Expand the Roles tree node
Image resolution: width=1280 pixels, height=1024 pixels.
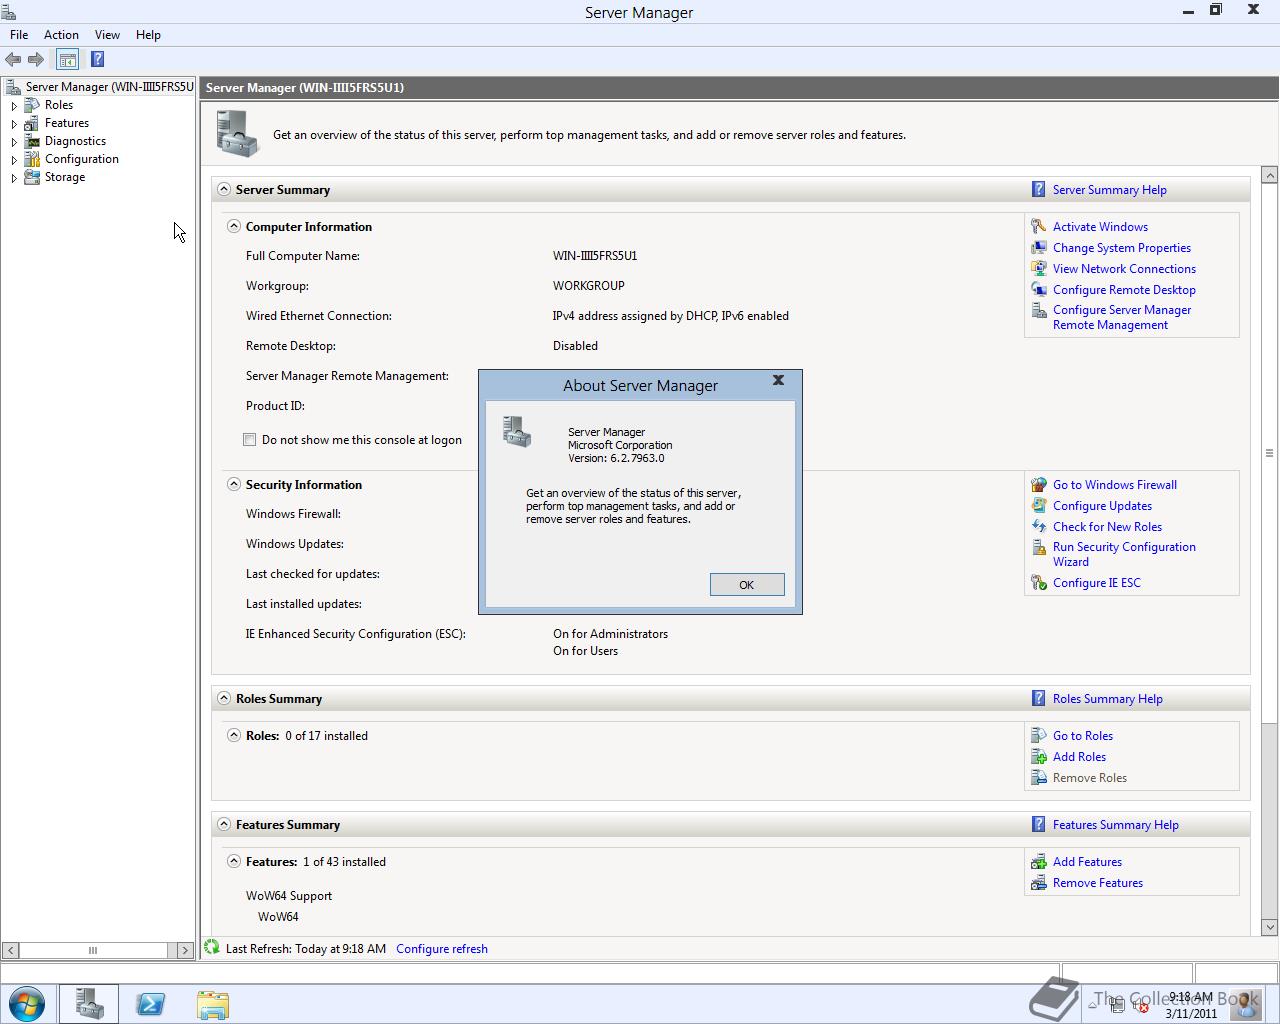[x=14, y=105]
